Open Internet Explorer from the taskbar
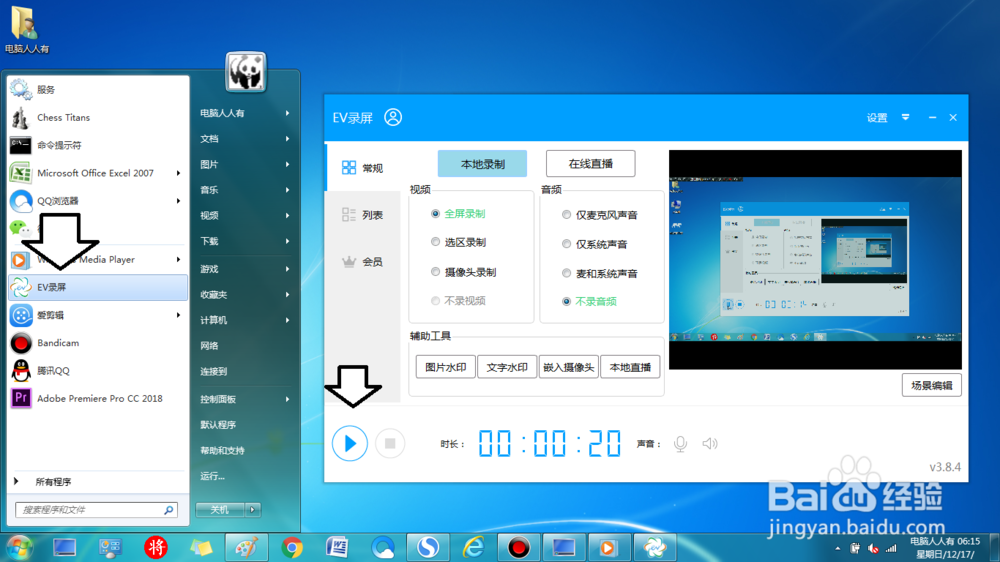The width and height of the screenshot is (1000, 562). pos(473,548)
